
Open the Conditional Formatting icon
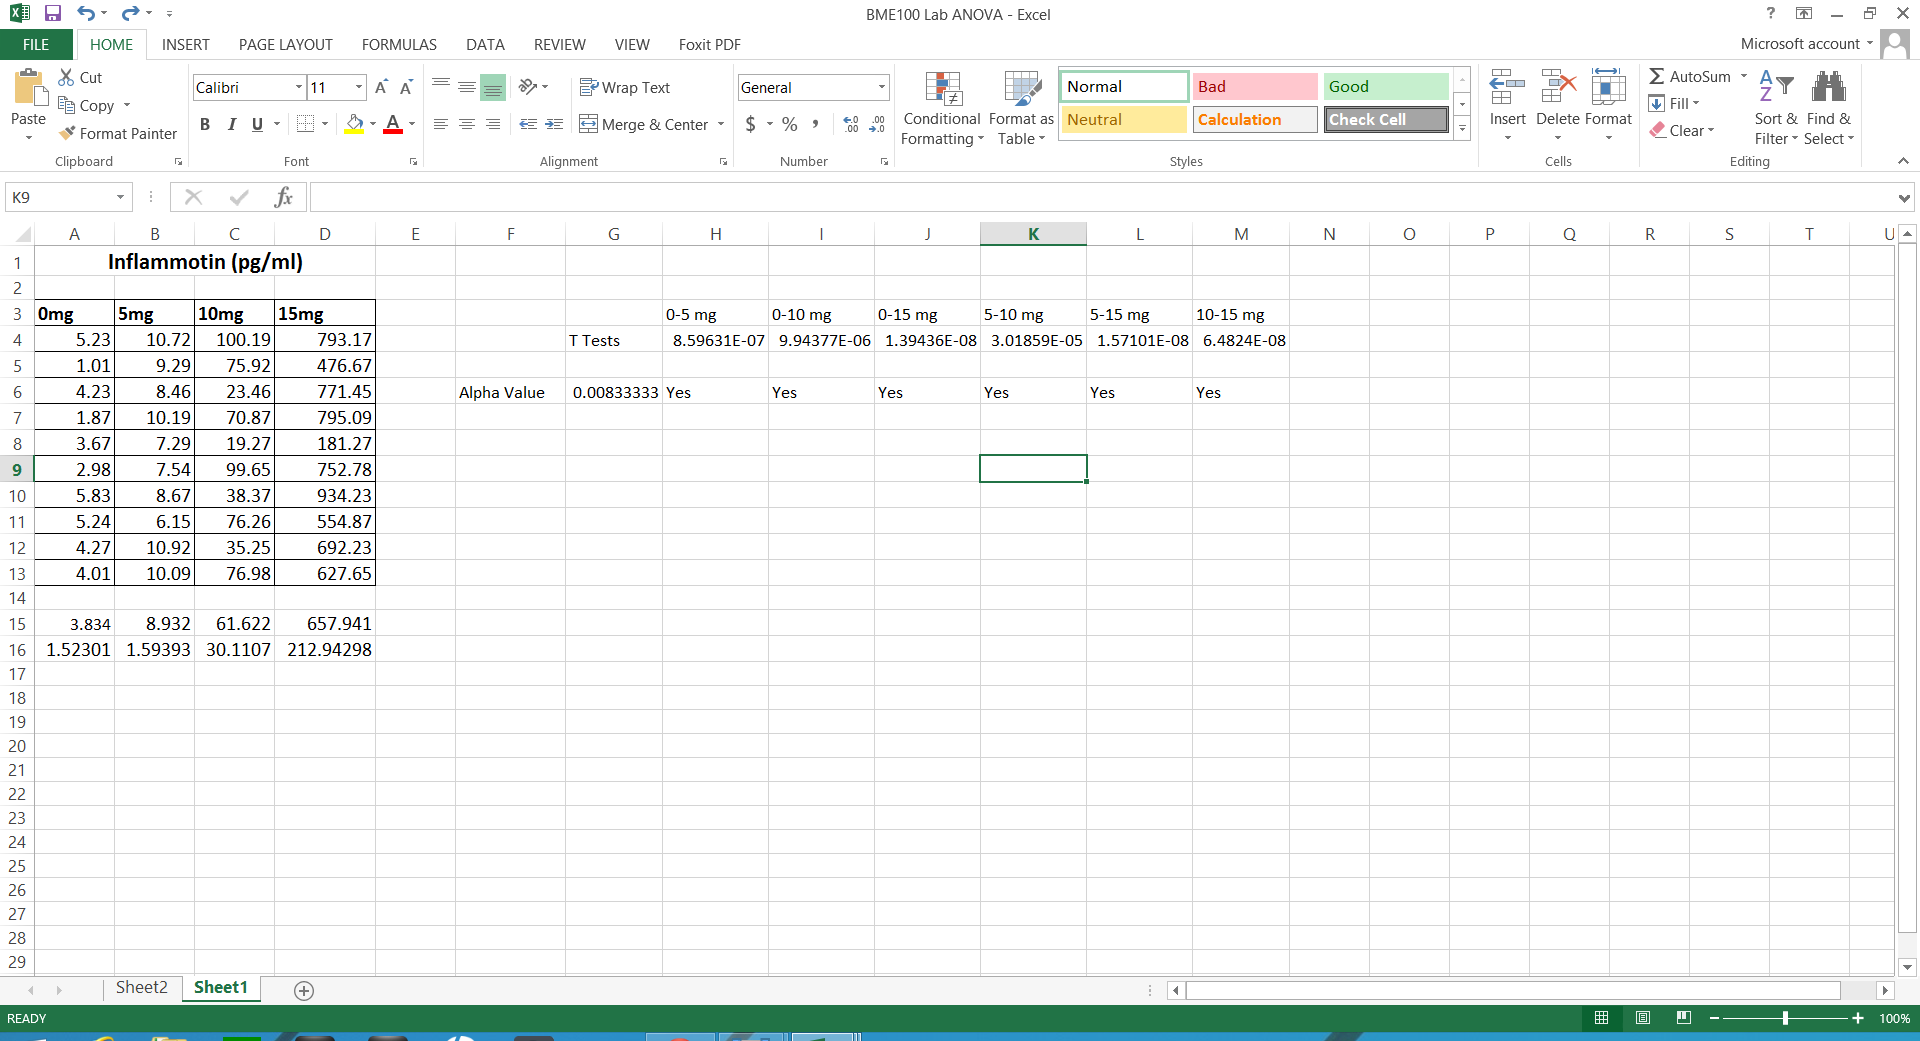pos(942,90)
